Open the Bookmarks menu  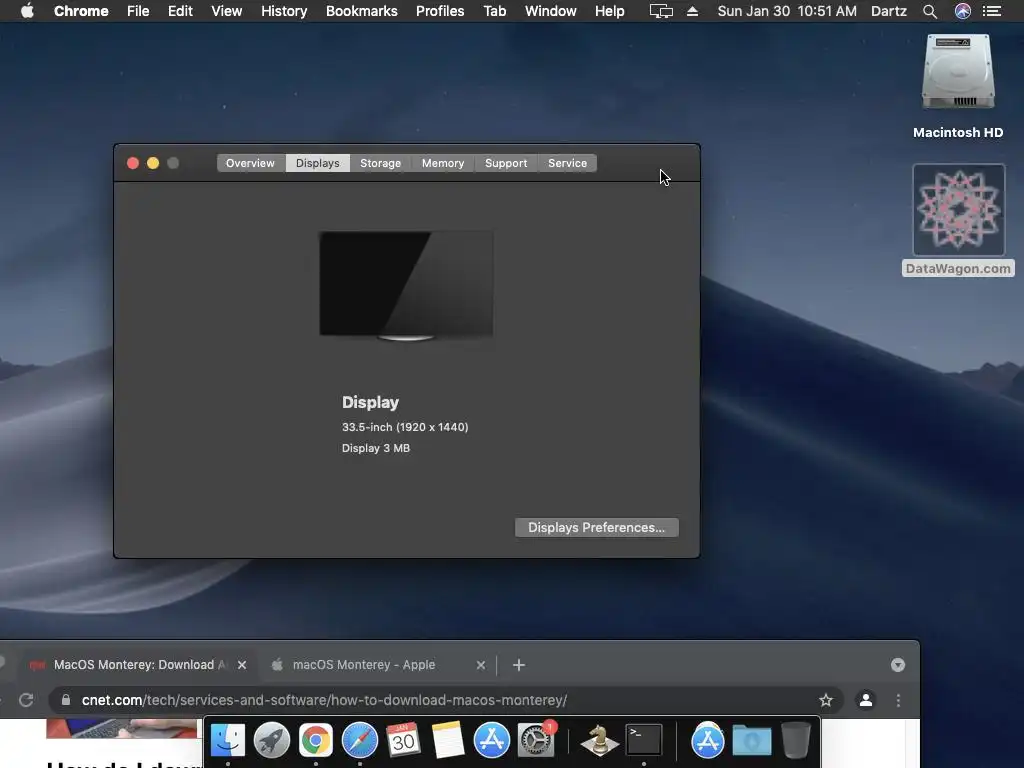click(x=362, y=11)
